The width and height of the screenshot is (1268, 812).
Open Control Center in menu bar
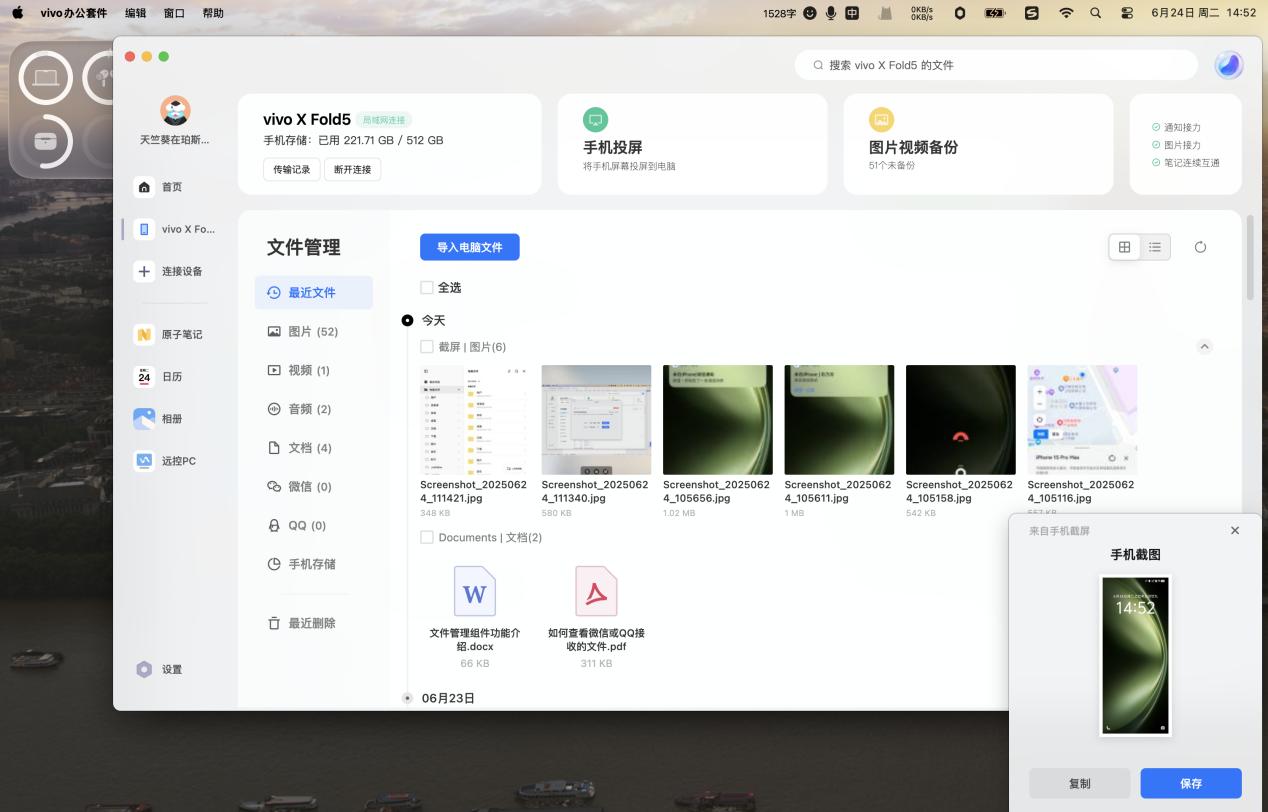coord(1127,13)
